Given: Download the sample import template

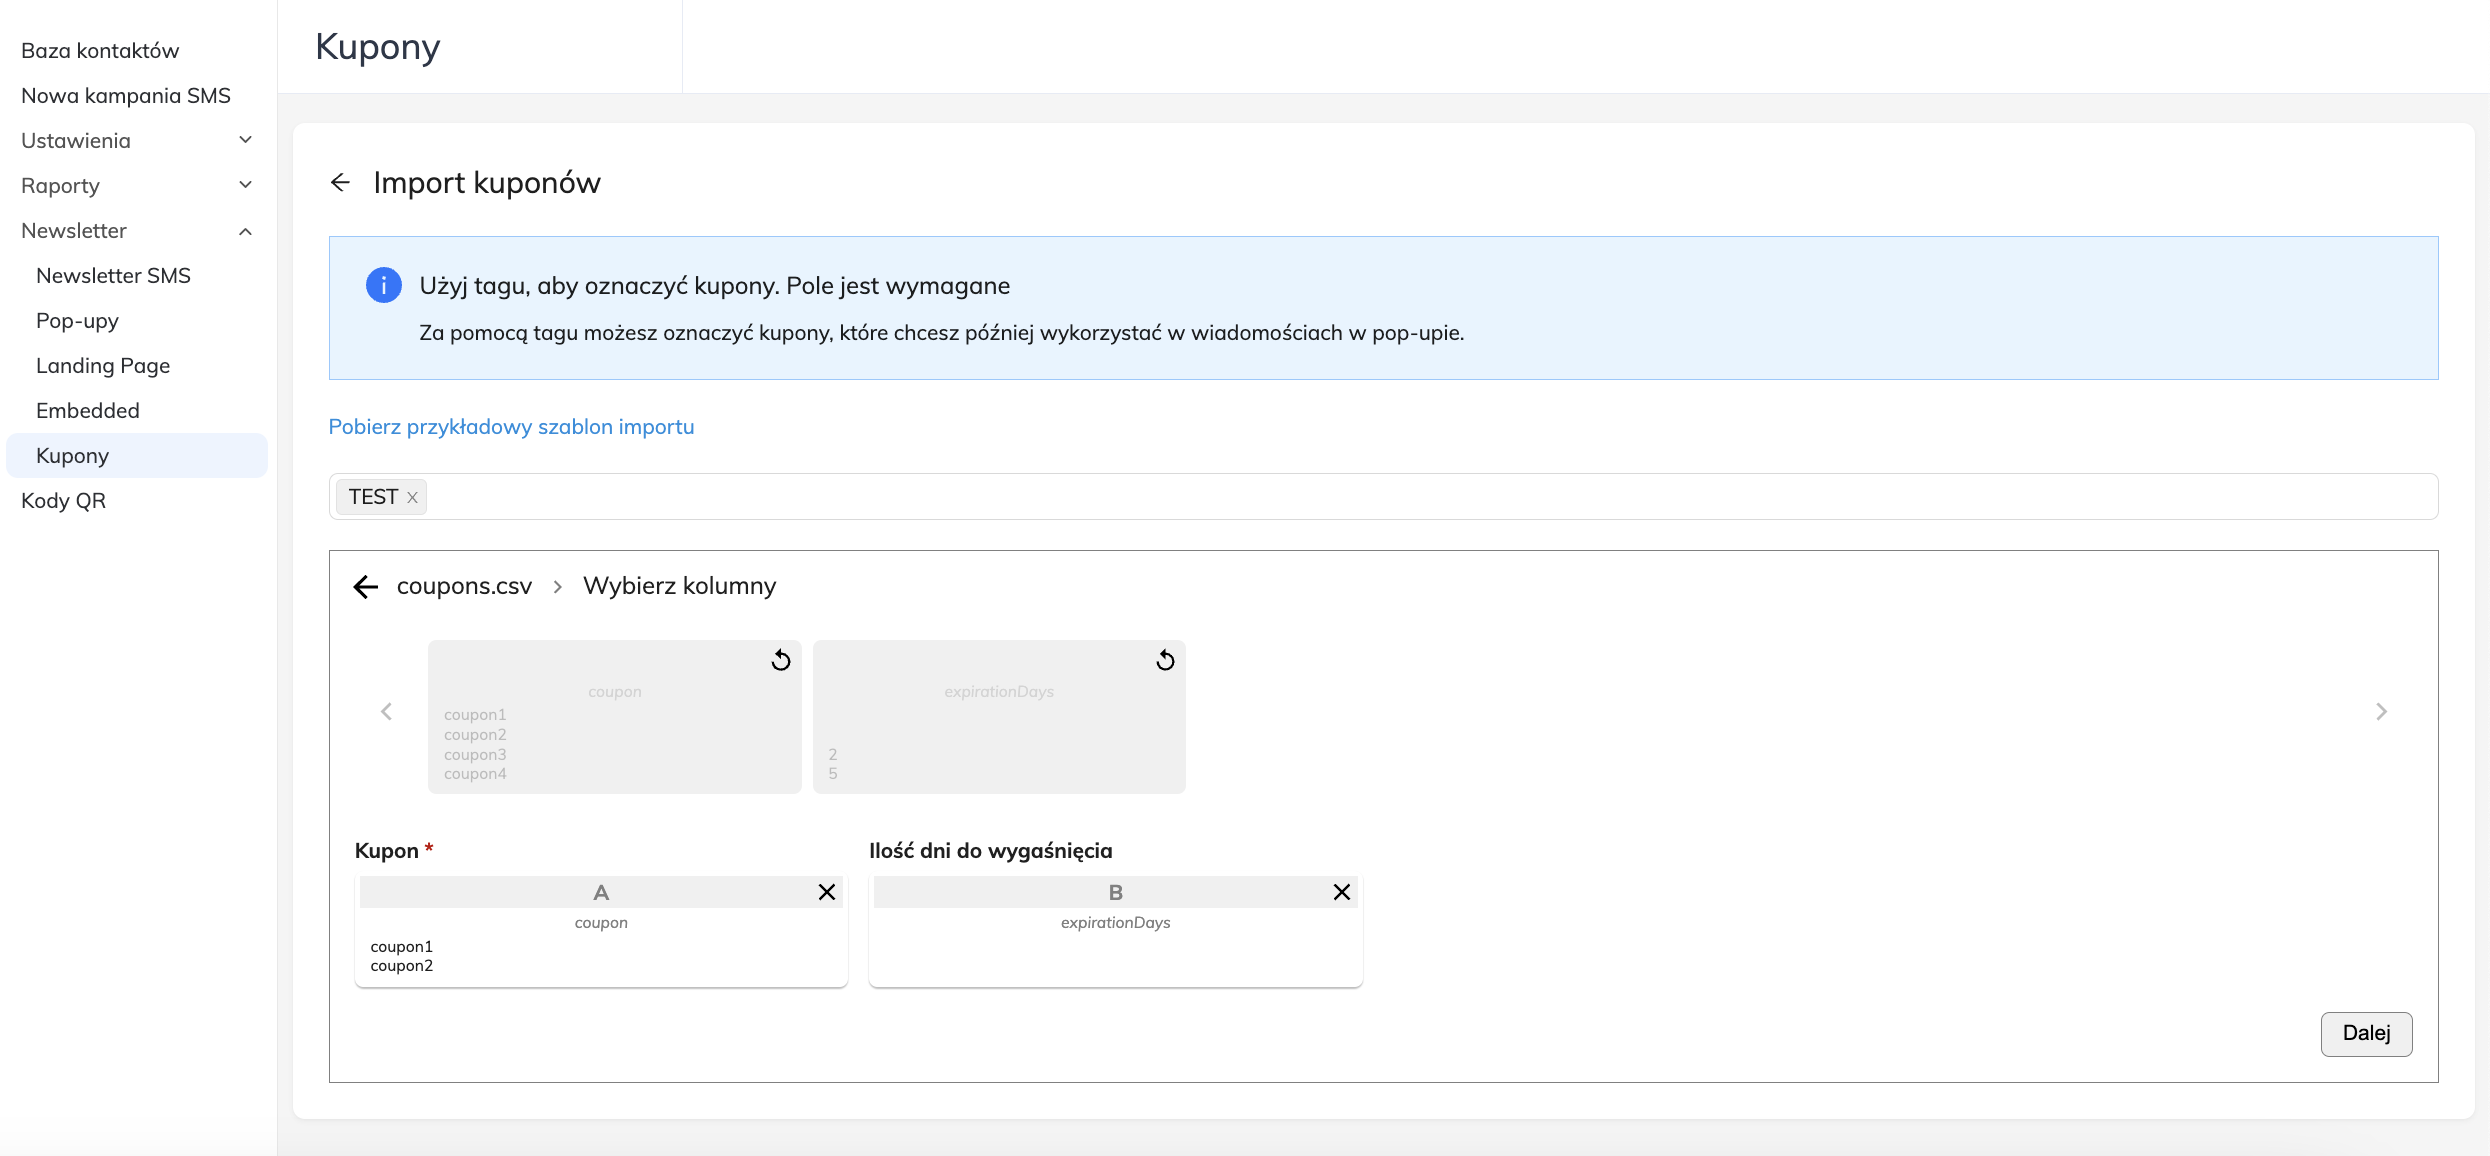Looking at the screenshot, I should click(511, 426).
